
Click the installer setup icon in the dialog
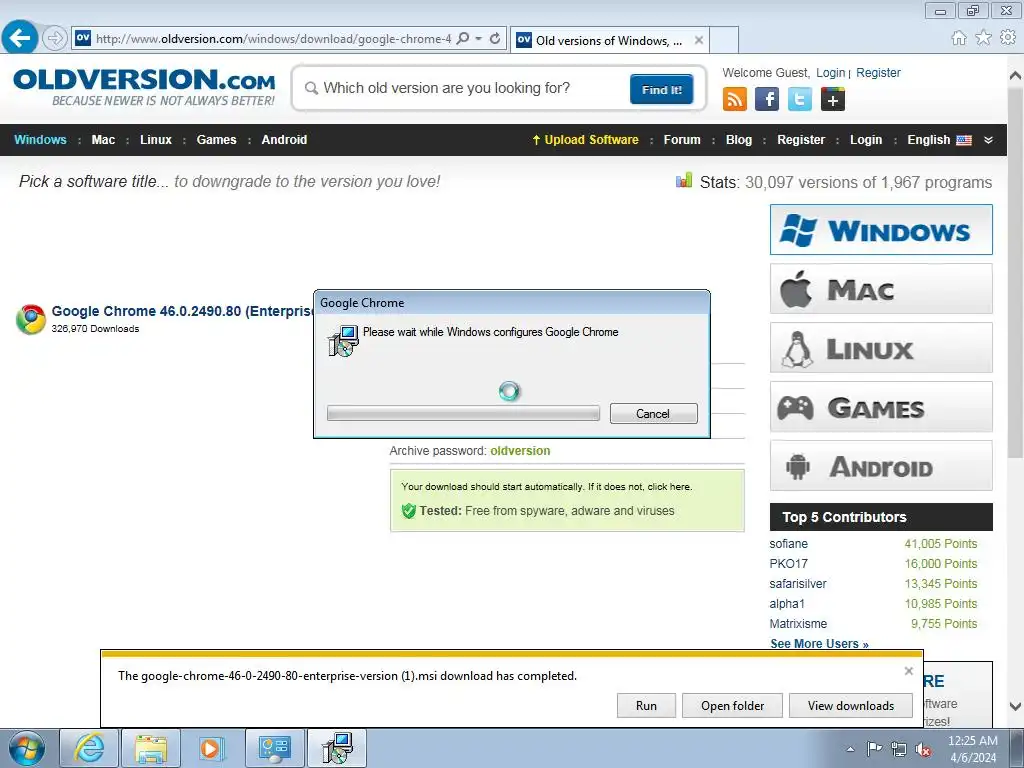tap(343, 341)
